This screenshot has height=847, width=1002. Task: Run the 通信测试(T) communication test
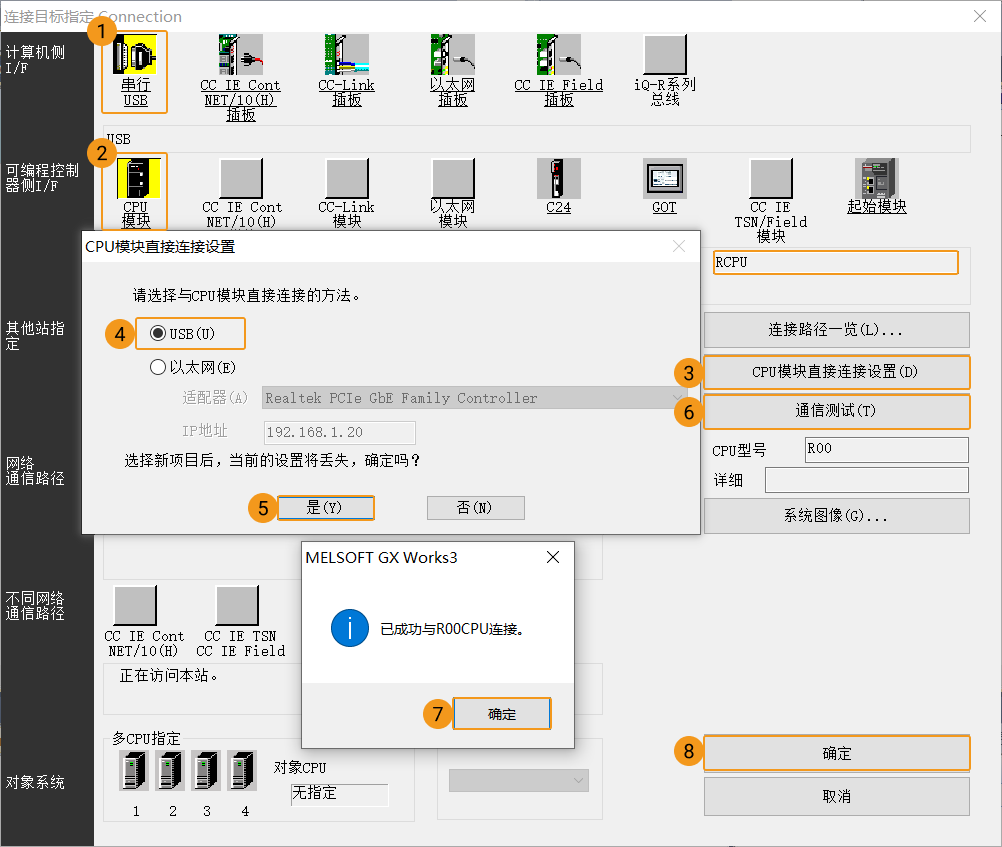click(836, 412)
